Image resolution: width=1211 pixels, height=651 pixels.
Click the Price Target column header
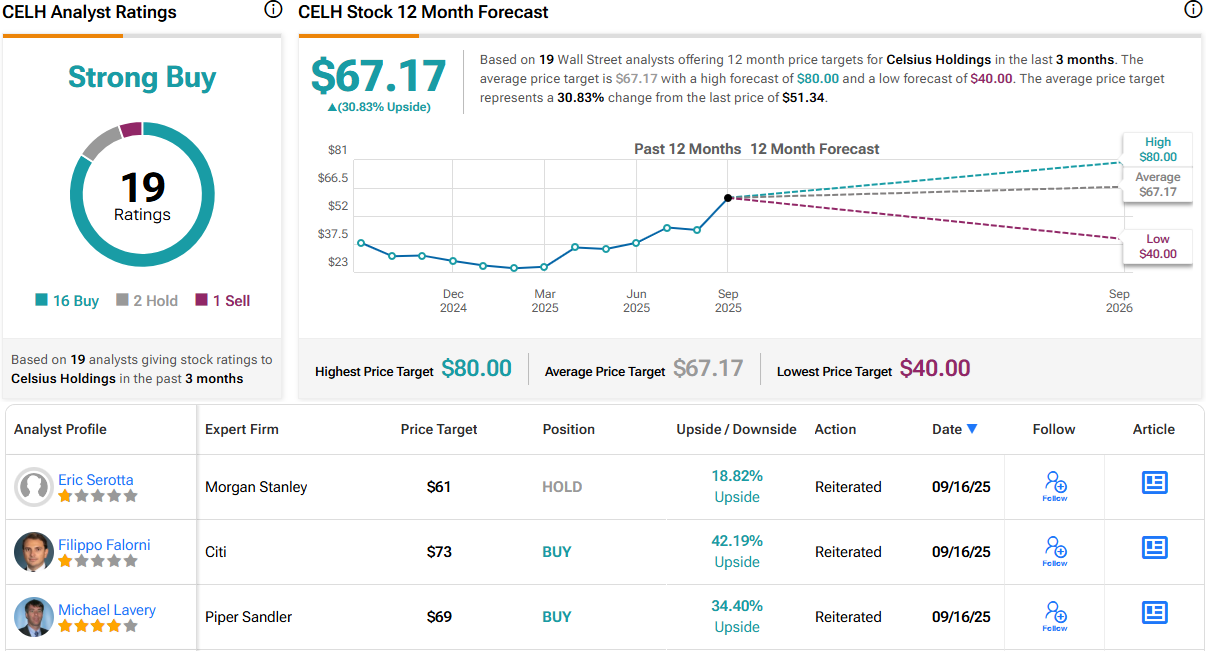439,429
